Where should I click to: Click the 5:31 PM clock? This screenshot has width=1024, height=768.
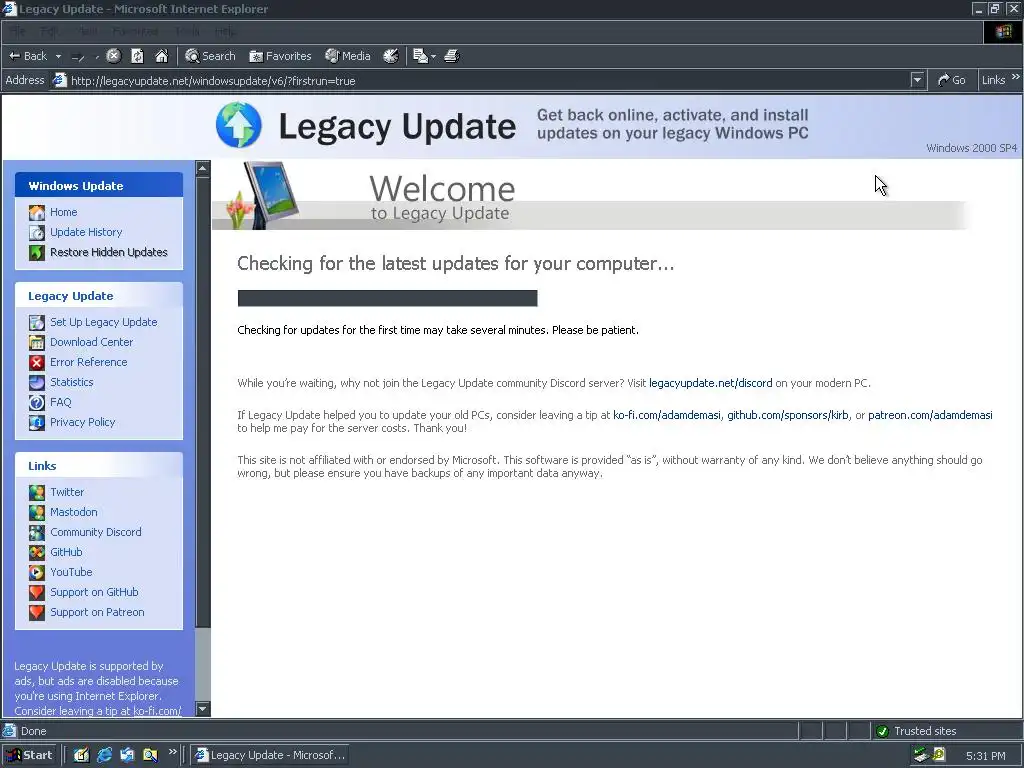985,756
